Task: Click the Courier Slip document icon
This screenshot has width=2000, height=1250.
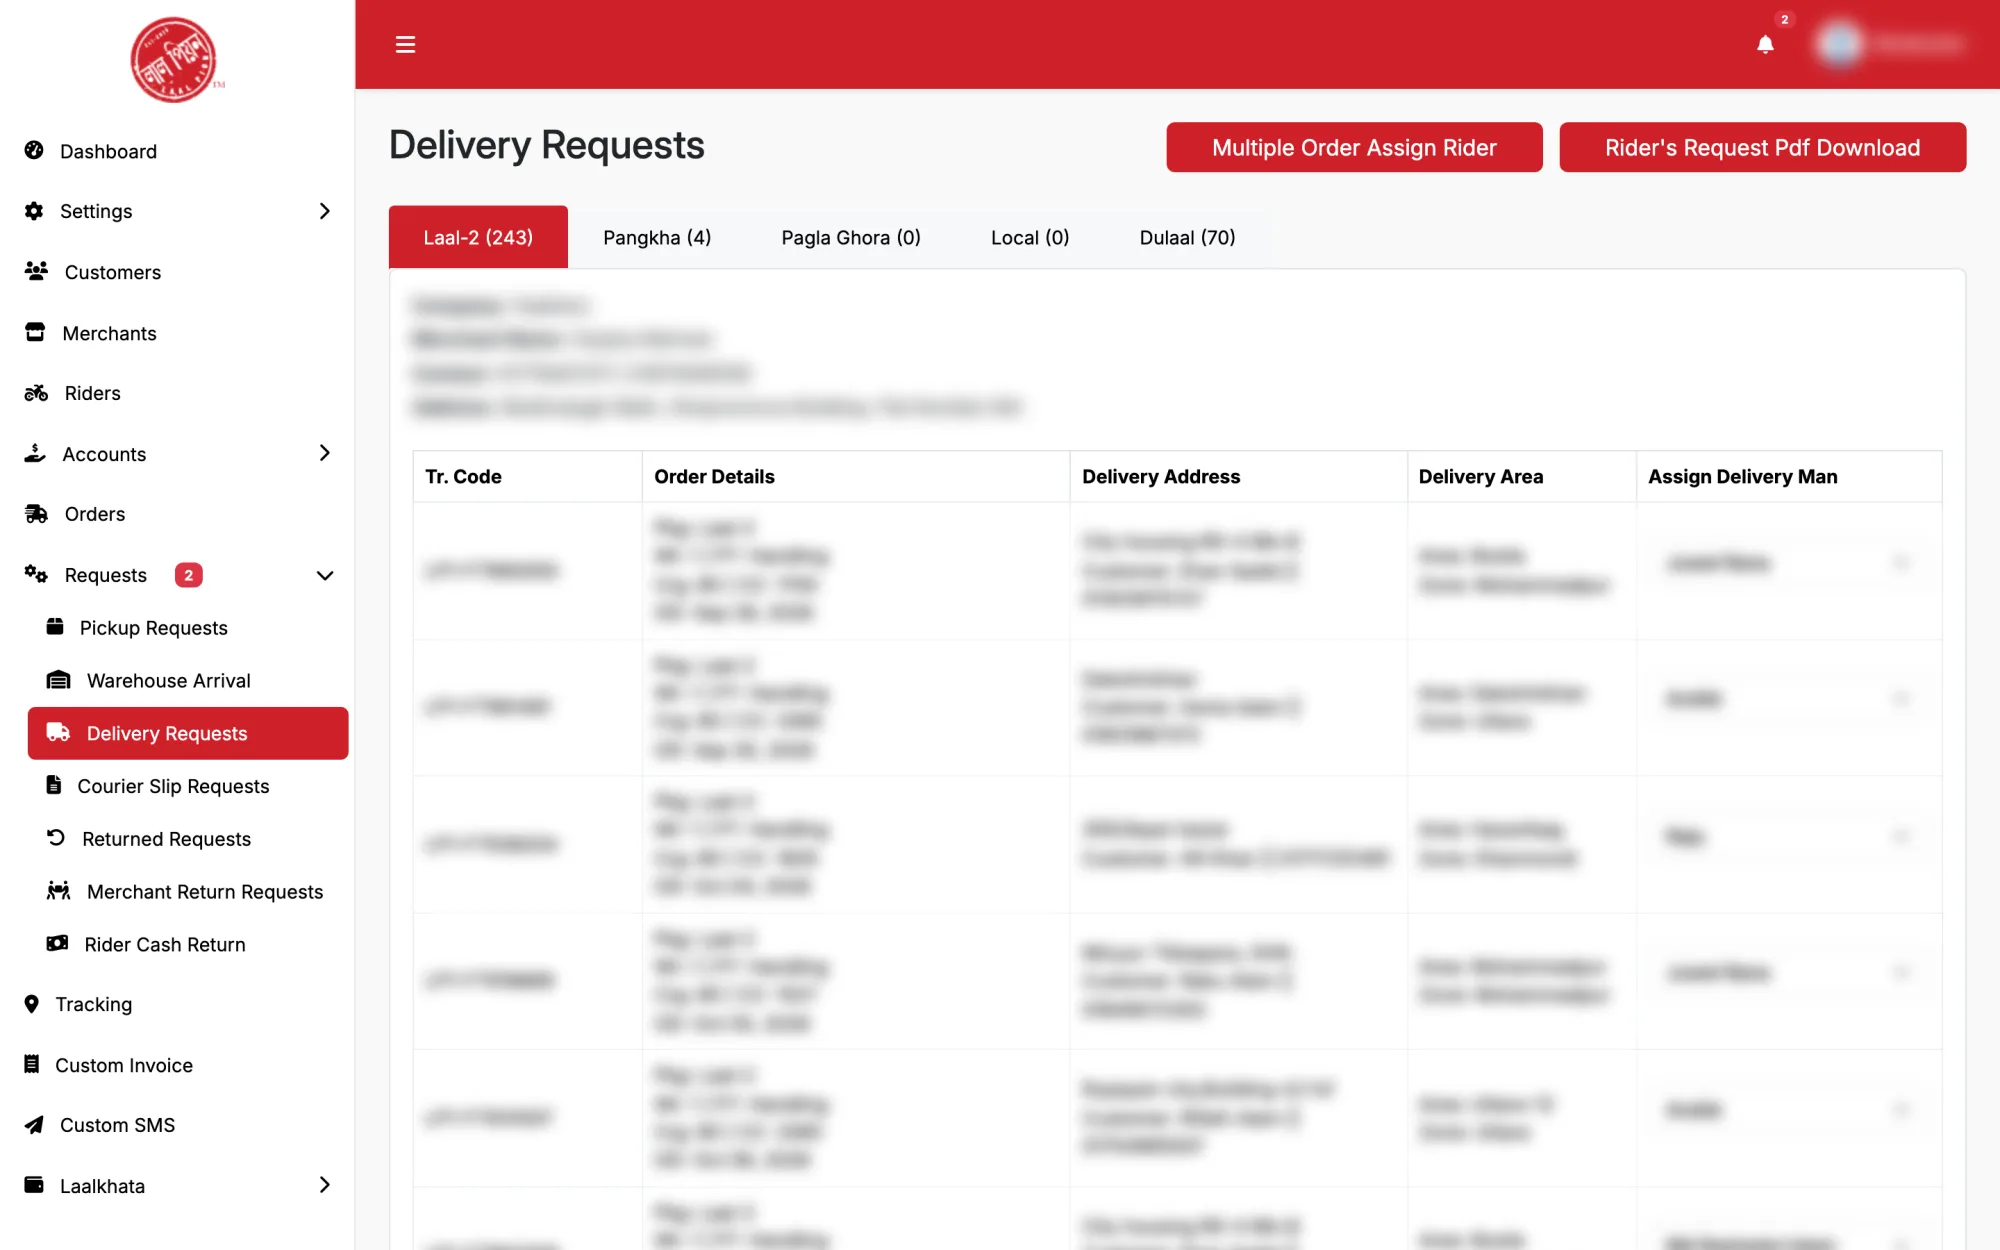Action: pos(54,785)
